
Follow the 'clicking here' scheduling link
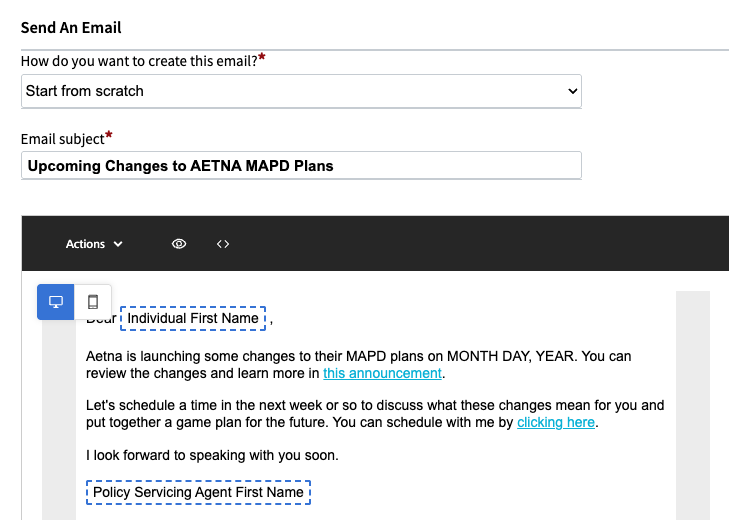pyautogui.click(x=556, y=422)
